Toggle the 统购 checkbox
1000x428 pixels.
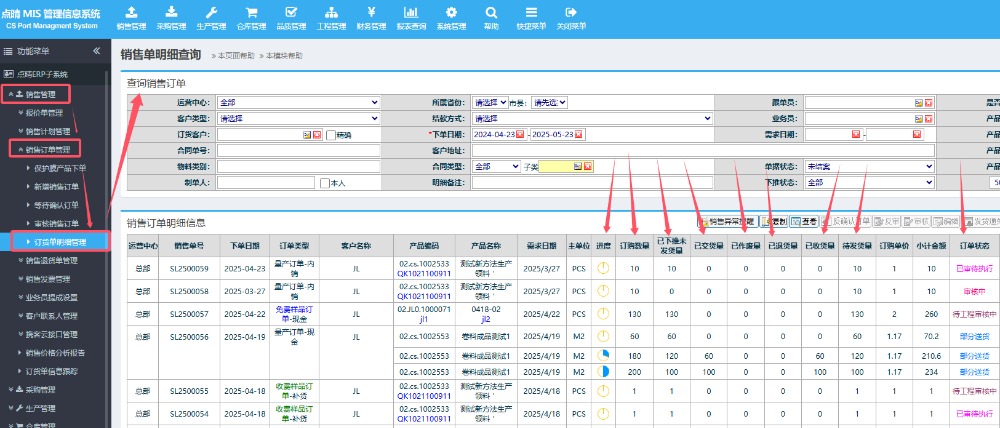pos(330,135)
